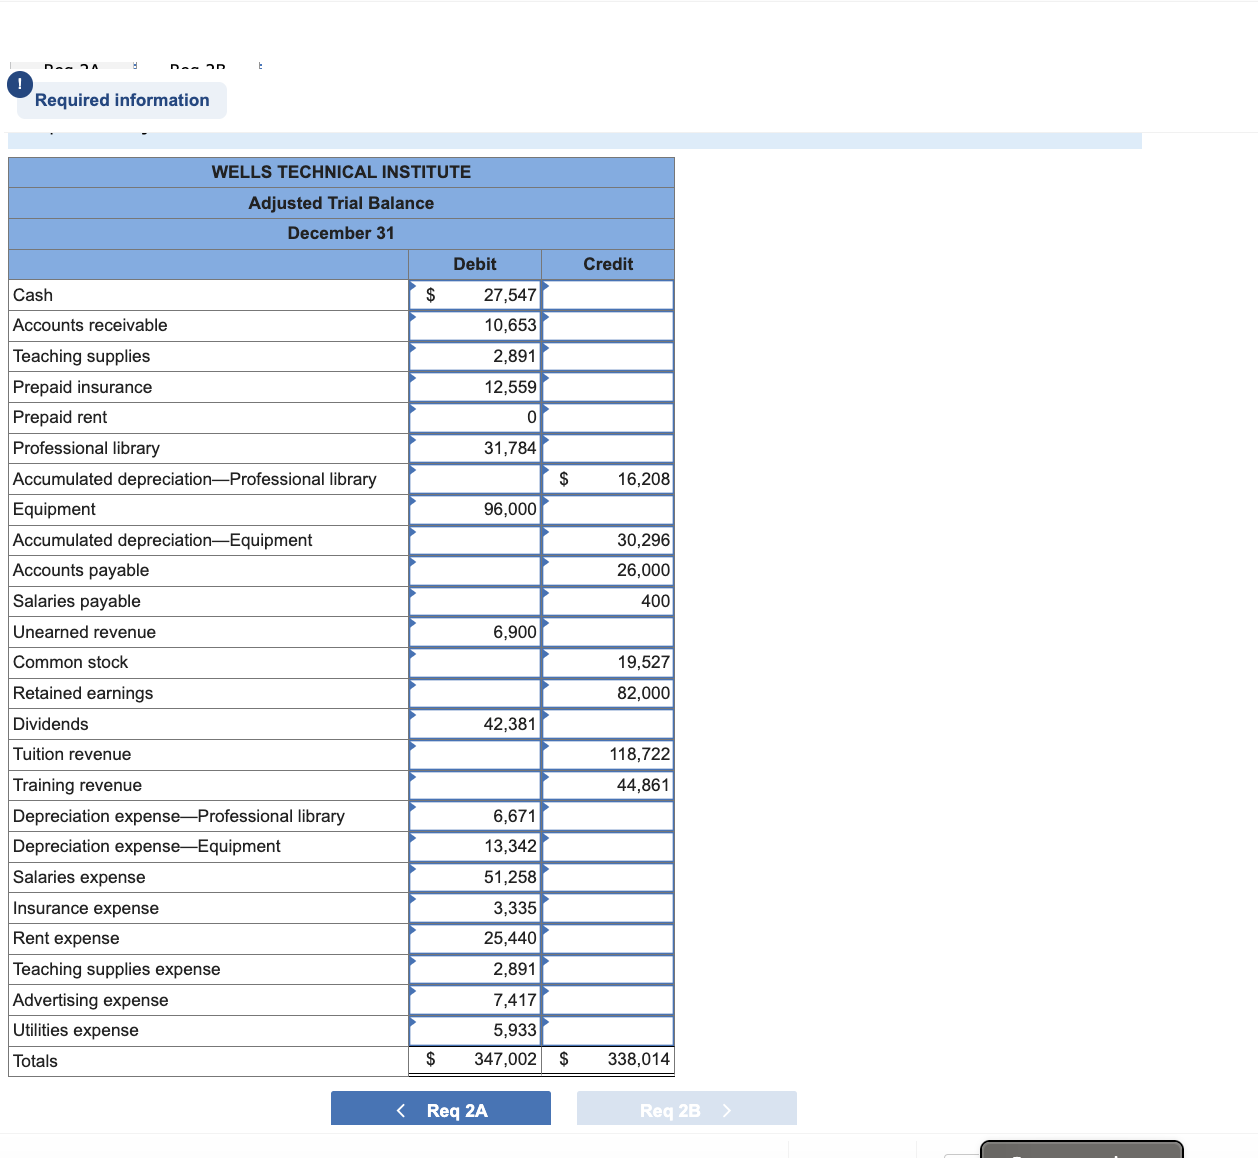Viewport: 1258px width, 1158px height.
Task: Select the Teaching supplies debit input cell
Action: 480,355
